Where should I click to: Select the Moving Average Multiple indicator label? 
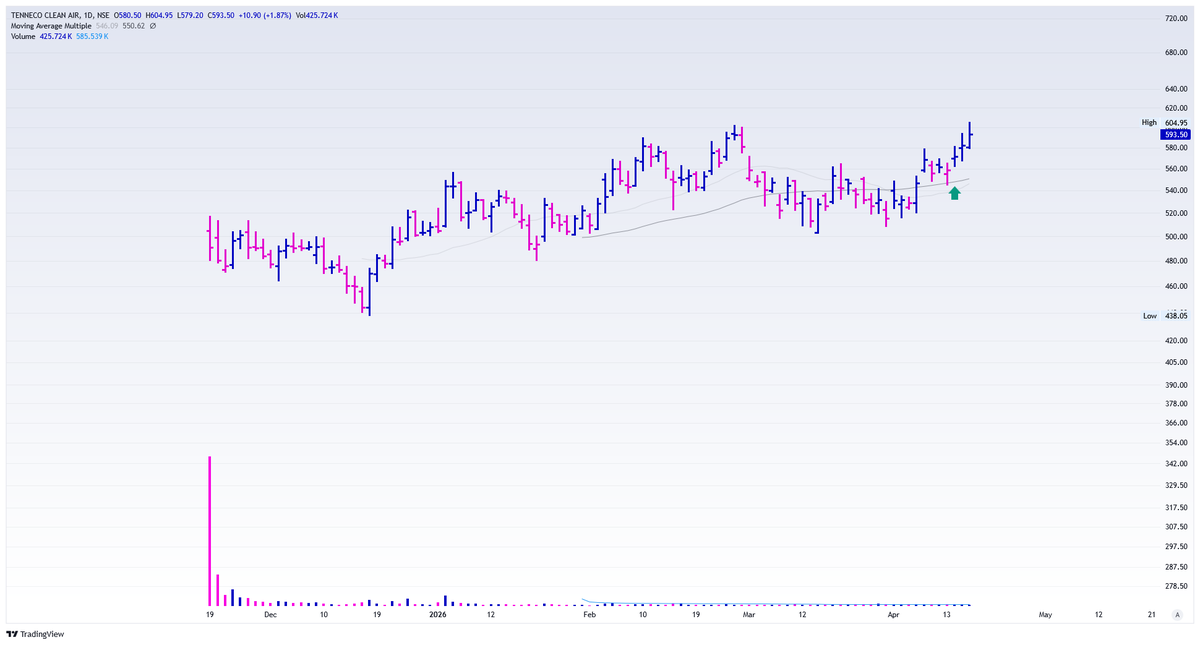(x=51, y=26)
